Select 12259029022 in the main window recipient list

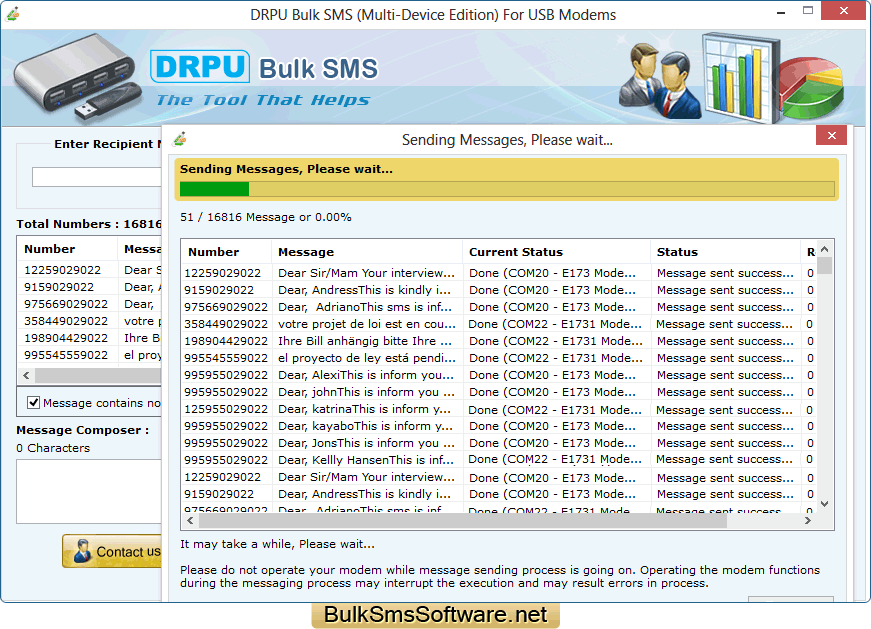[62, 270]
